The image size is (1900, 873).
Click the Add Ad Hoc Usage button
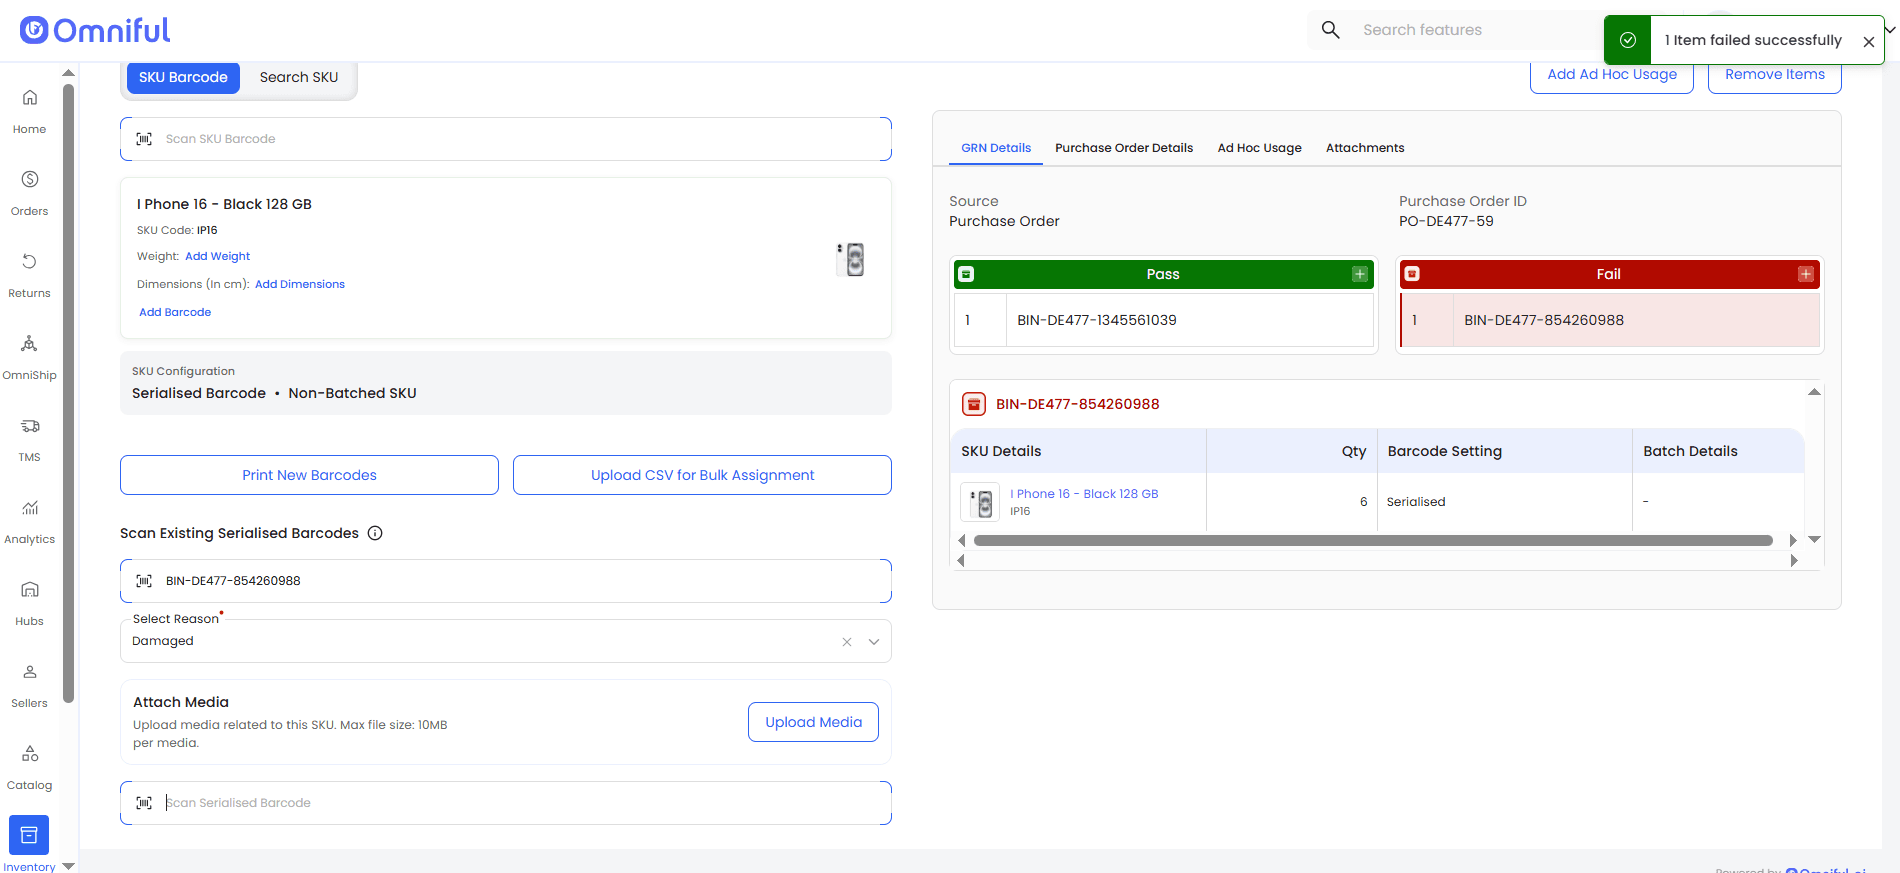(x=1612, y=75)
